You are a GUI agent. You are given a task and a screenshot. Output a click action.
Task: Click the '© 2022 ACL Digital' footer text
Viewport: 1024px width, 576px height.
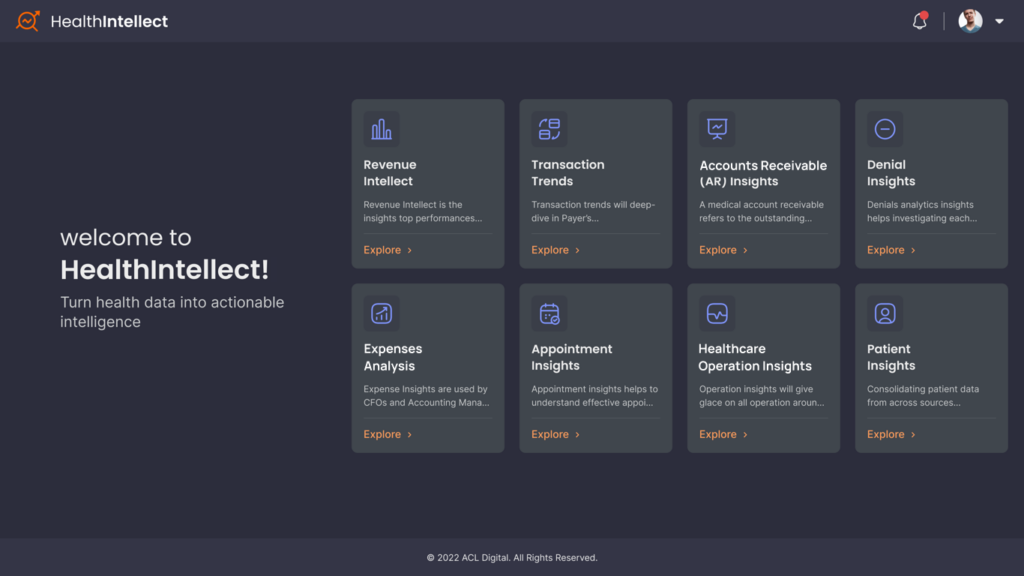pos(512,558)
